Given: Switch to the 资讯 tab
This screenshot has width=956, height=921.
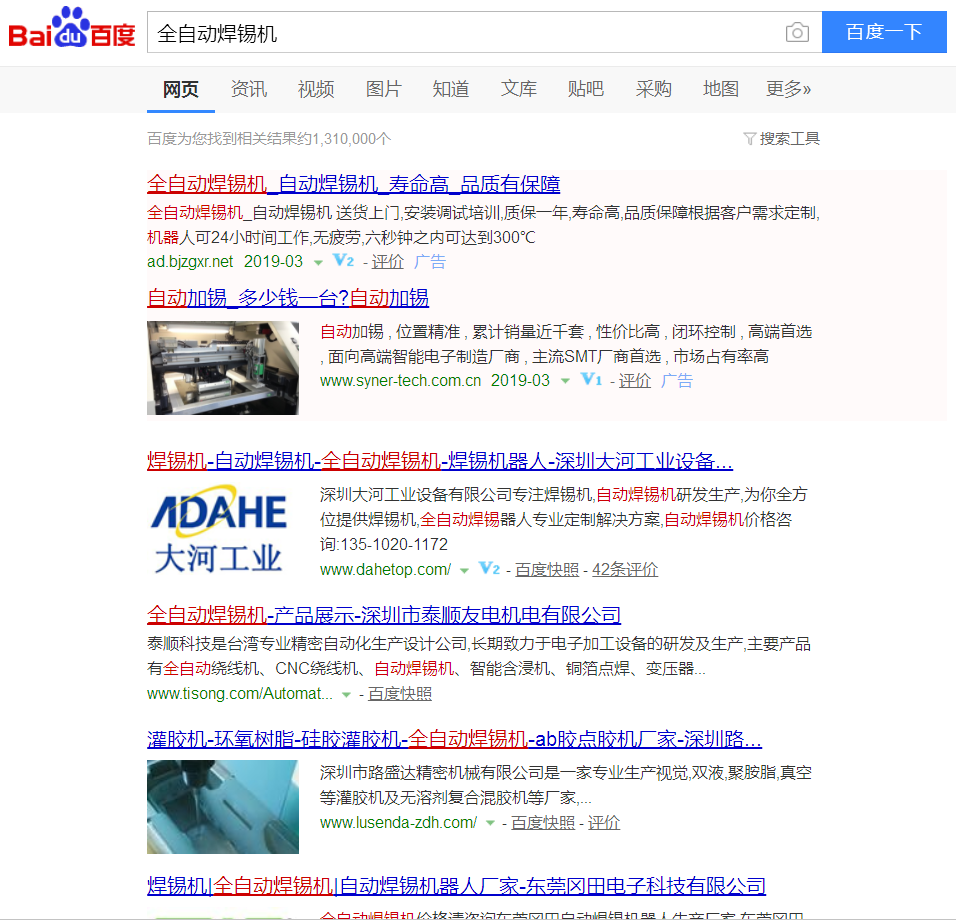Looking at the screenshot, I should [x=249, y=89].
